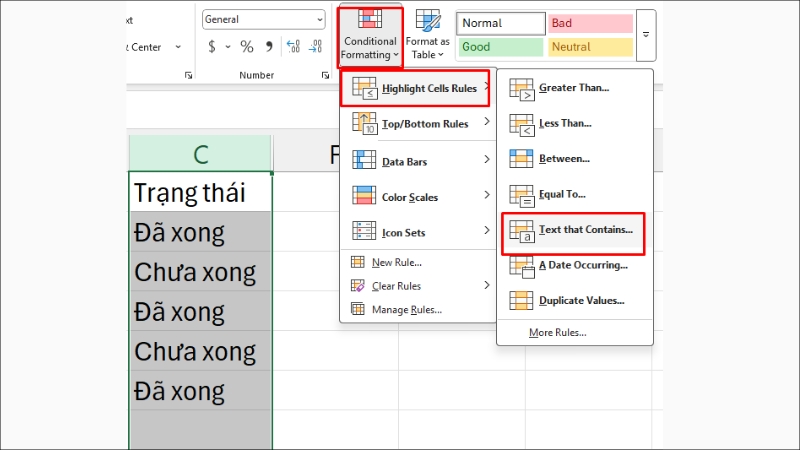
Task: Click Decrease Decimal icon
Action: pos(316,47)
